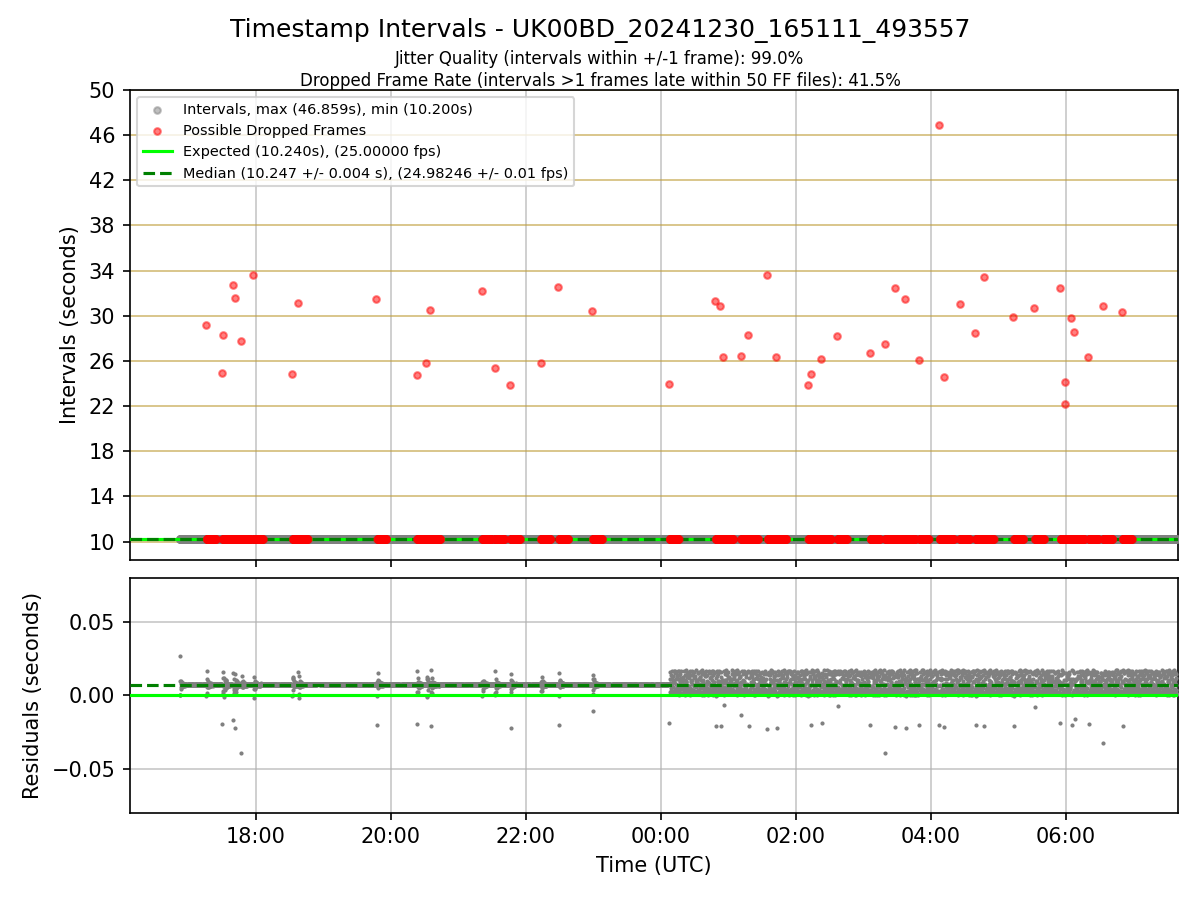1200x900 pixels.
Task: Click the red dot marker for Possible Dropped Frames
Action: click(157, 130)
